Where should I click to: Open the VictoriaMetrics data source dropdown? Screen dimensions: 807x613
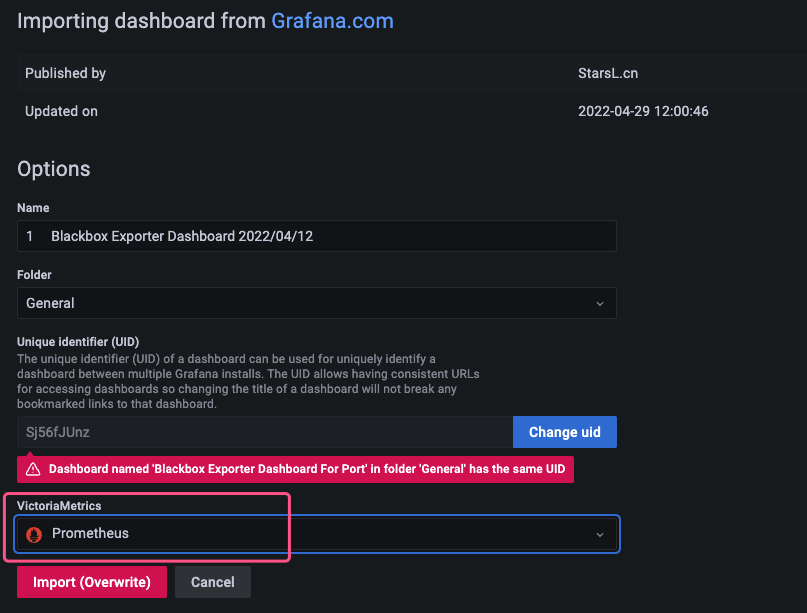(317, 534)
